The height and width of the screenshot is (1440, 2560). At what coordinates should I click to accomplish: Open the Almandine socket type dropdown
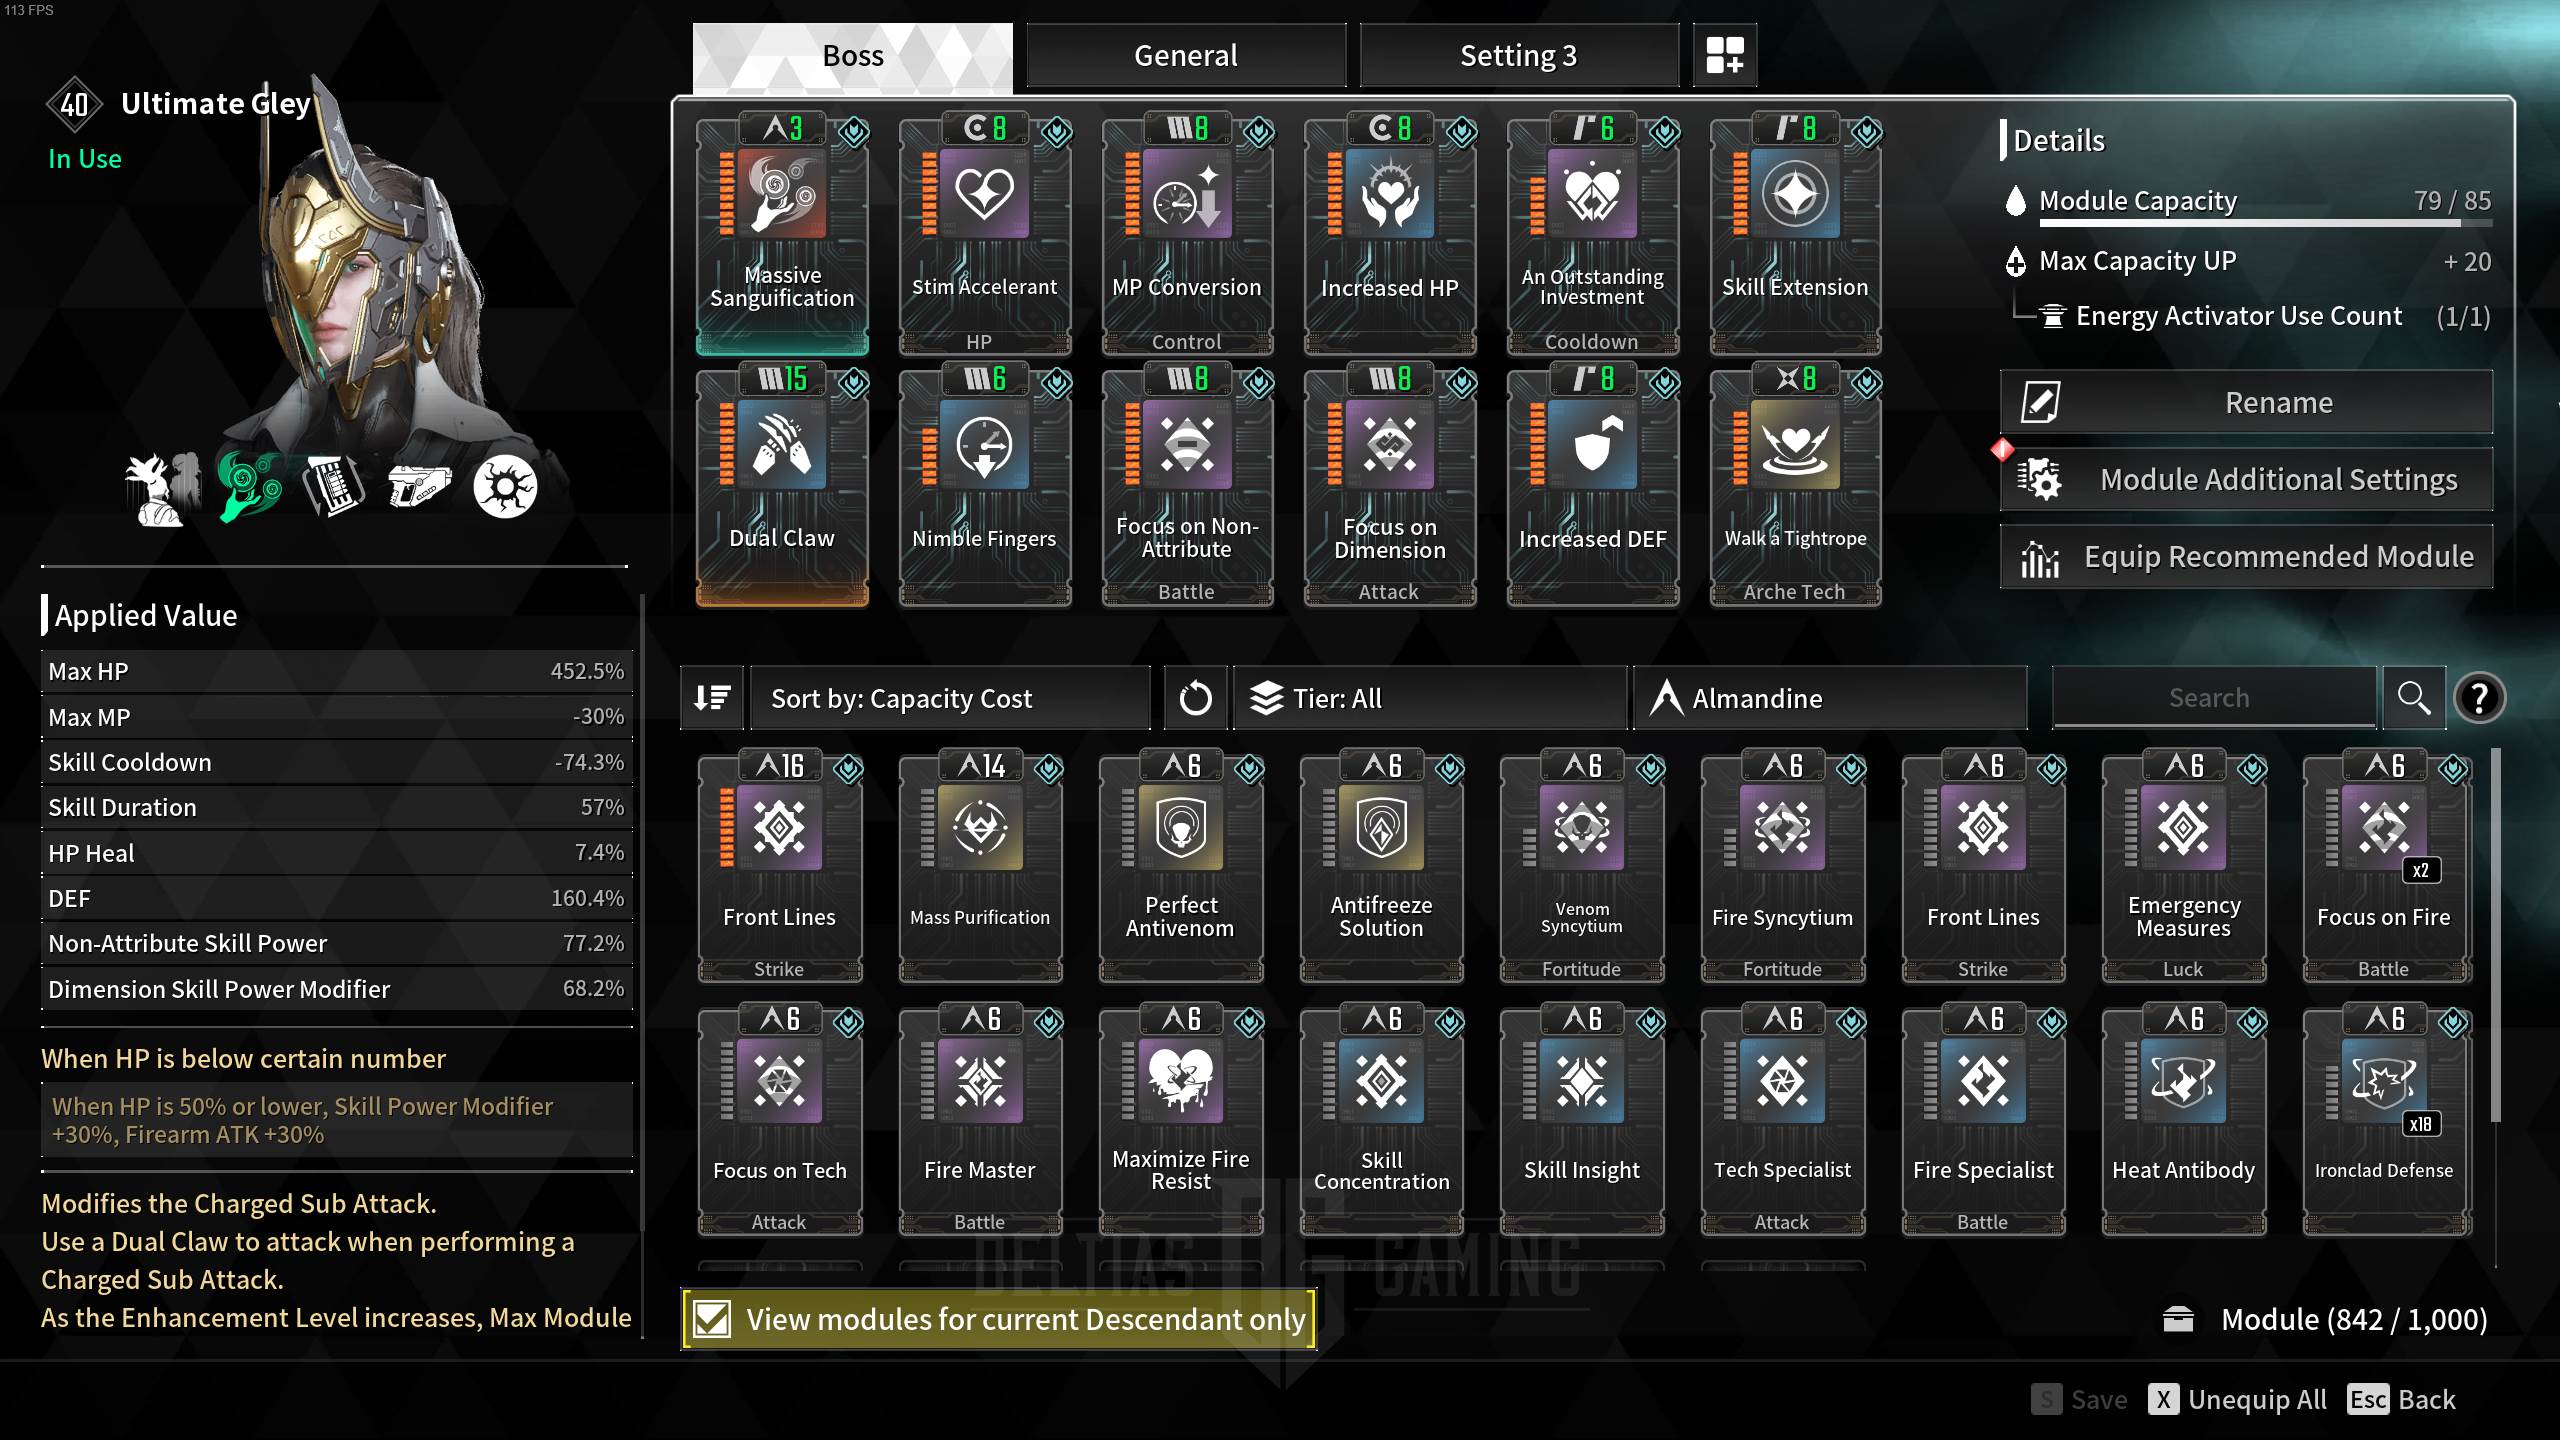[x=1830, y=698]
